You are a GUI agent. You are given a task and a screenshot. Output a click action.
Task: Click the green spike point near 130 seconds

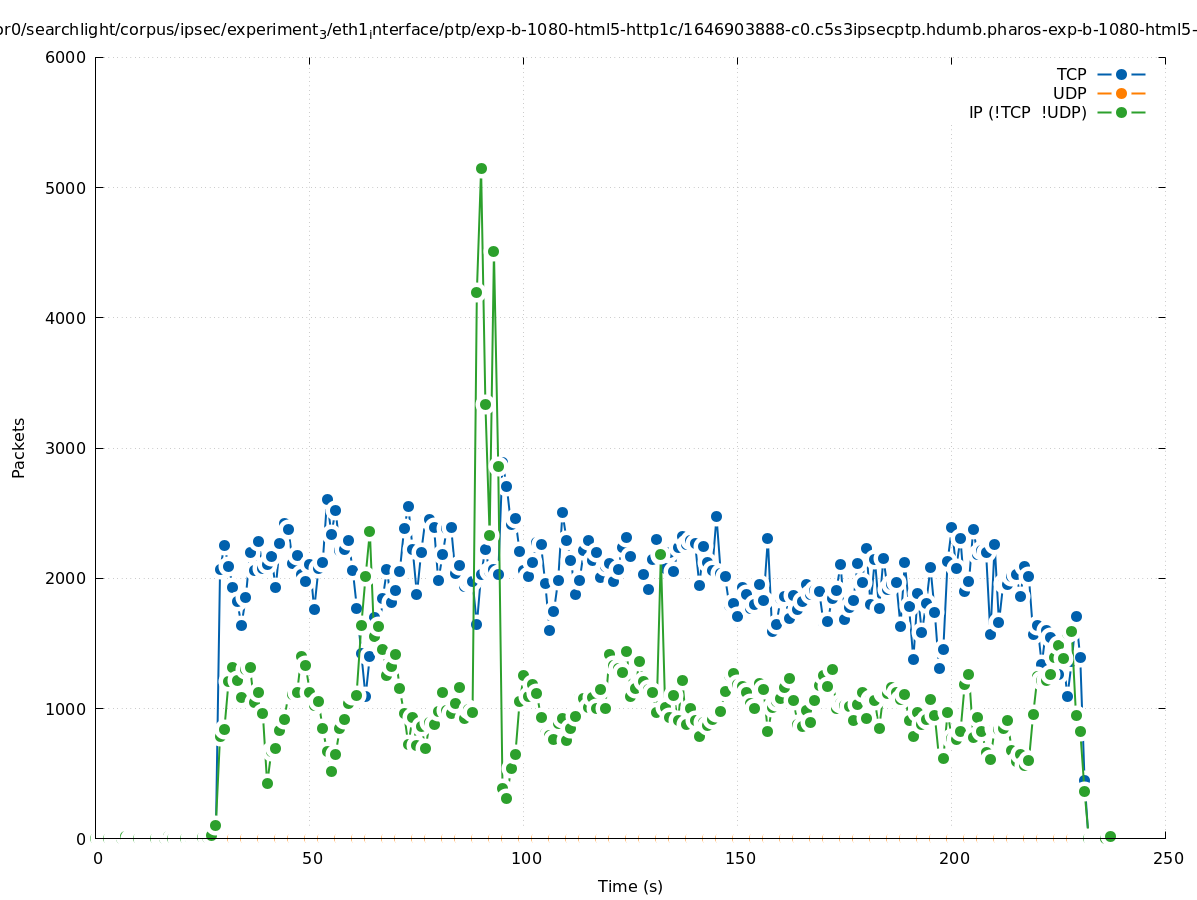[x=660, y=554]
